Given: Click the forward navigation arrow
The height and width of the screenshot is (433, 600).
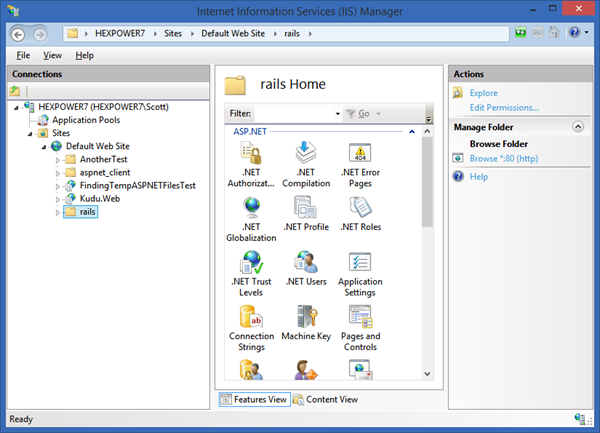Looking at the screenshot, I should coord(40,34).
